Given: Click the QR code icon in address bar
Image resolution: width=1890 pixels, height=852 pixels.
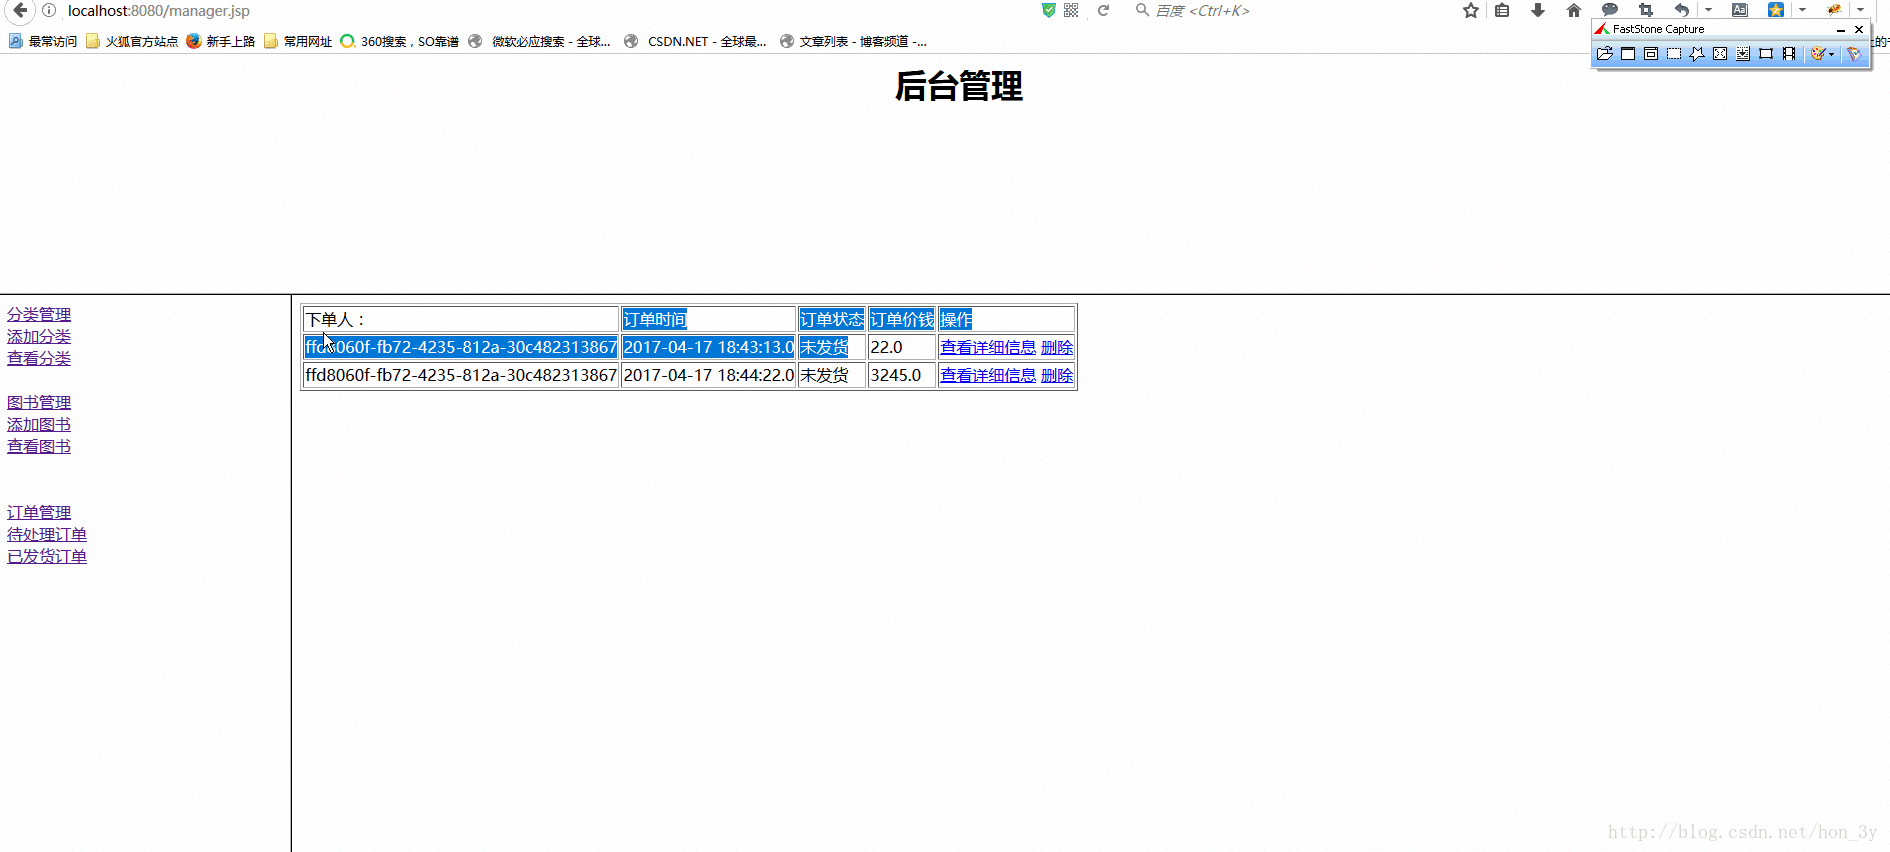Looking at the screenshot, I should point(1071,10).
